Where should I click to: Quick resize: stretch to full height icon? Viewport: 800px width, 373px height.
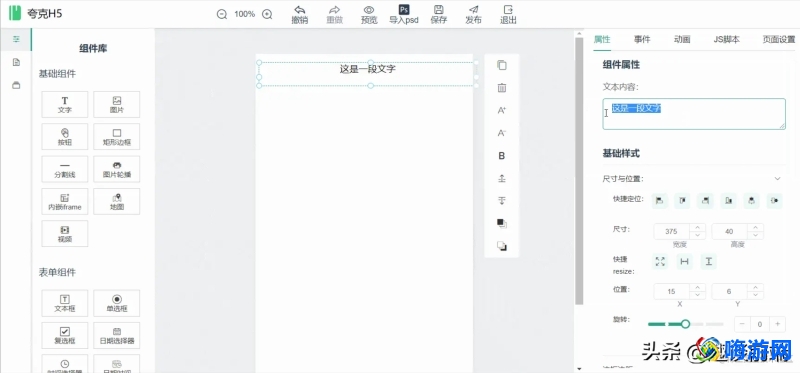coord(709,261)
